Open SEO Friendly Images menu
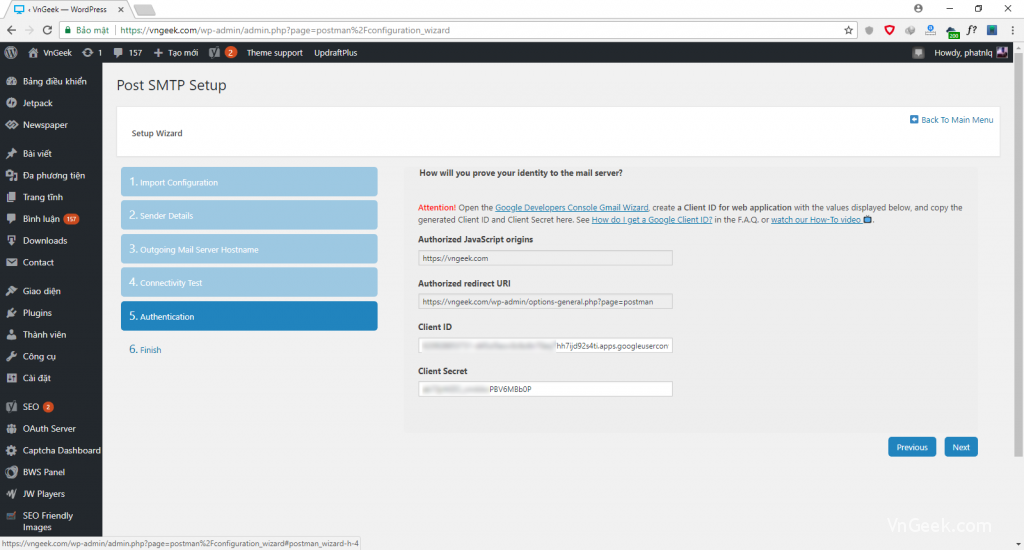1024x550 pixels. tap(51, 521)
